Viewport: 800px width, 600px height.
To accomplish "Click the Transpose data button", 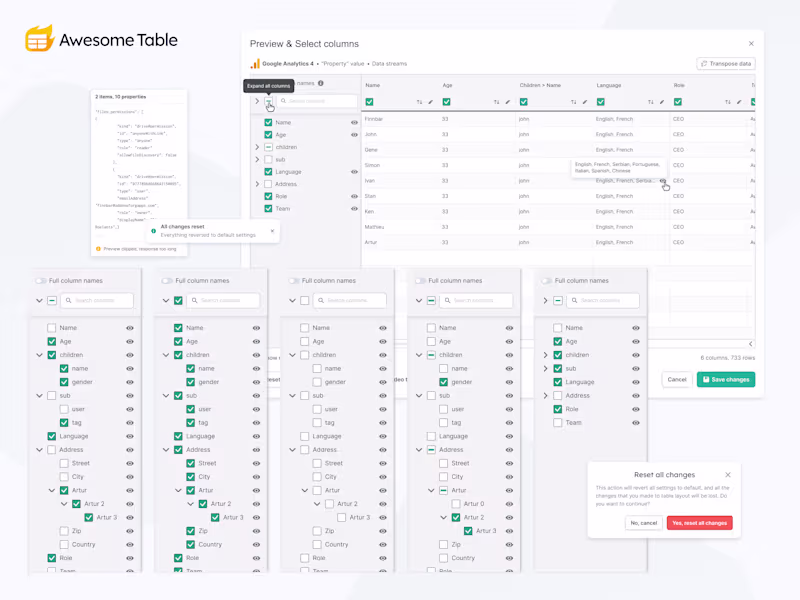I will [726, 64].
